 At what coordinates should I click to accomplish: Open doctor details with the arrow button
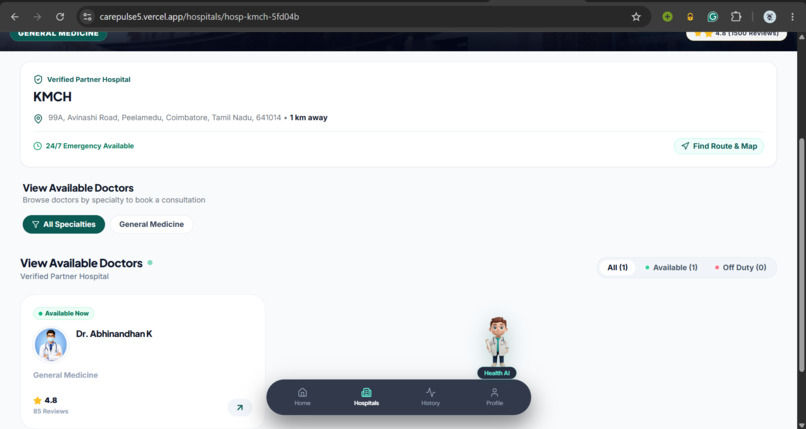click(240, 407)
